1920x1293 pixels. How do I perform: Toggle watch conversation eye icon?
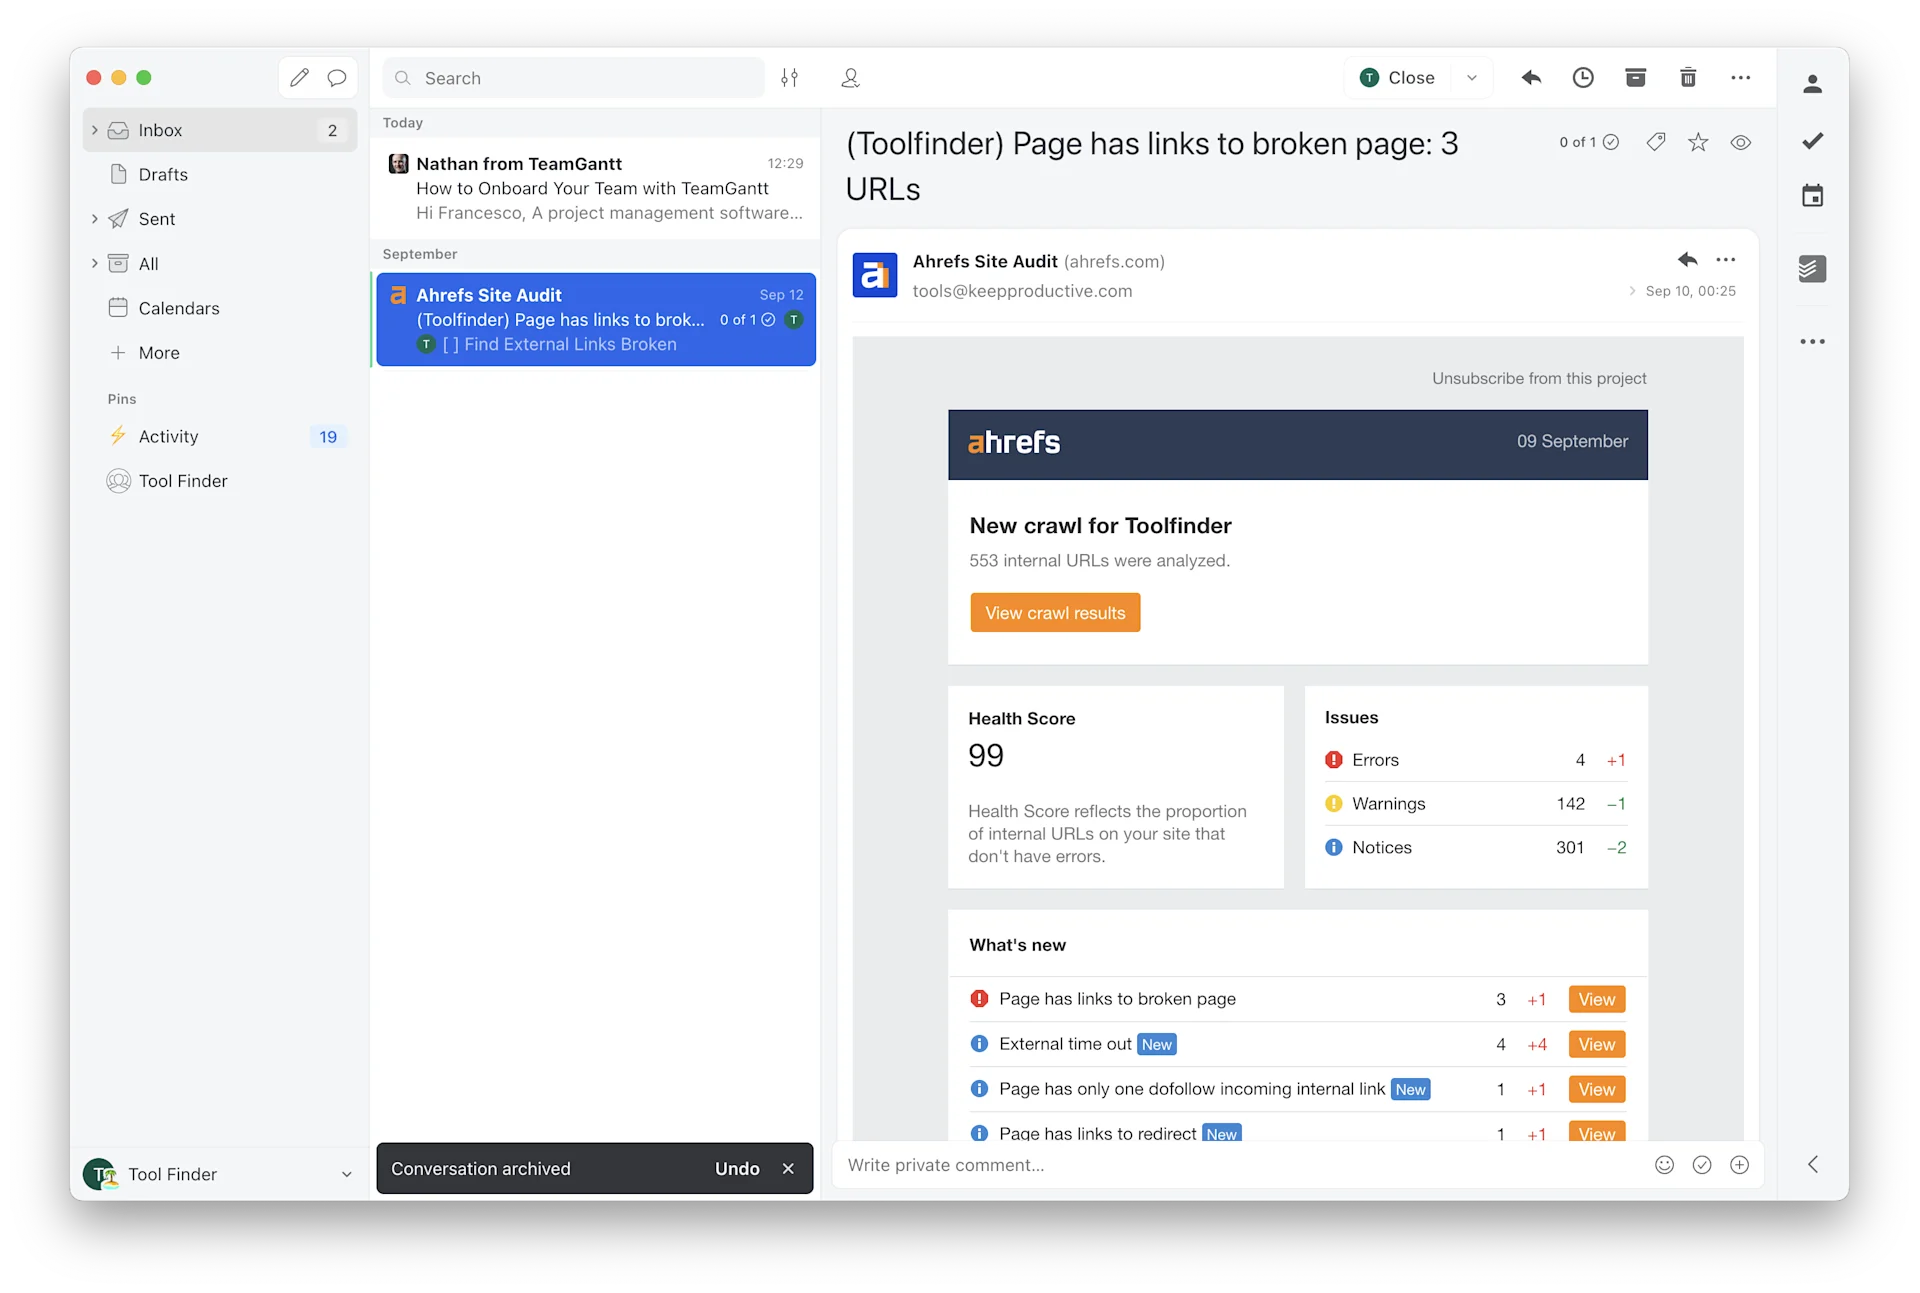[1741, 142]
